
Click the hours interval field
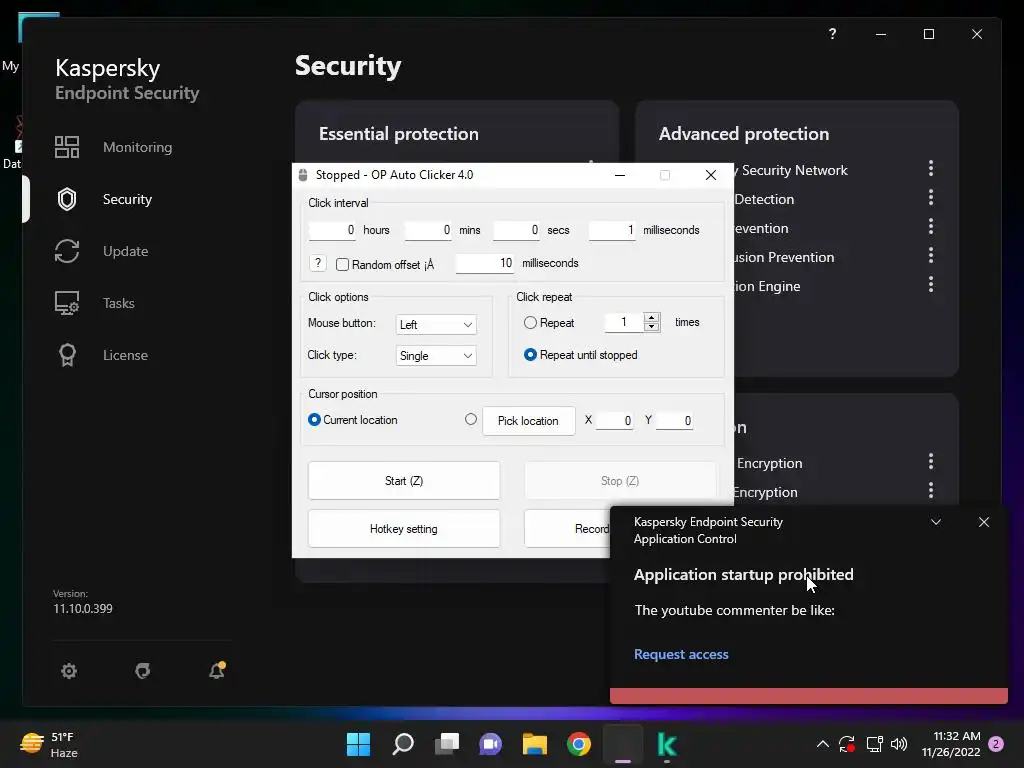332,230
